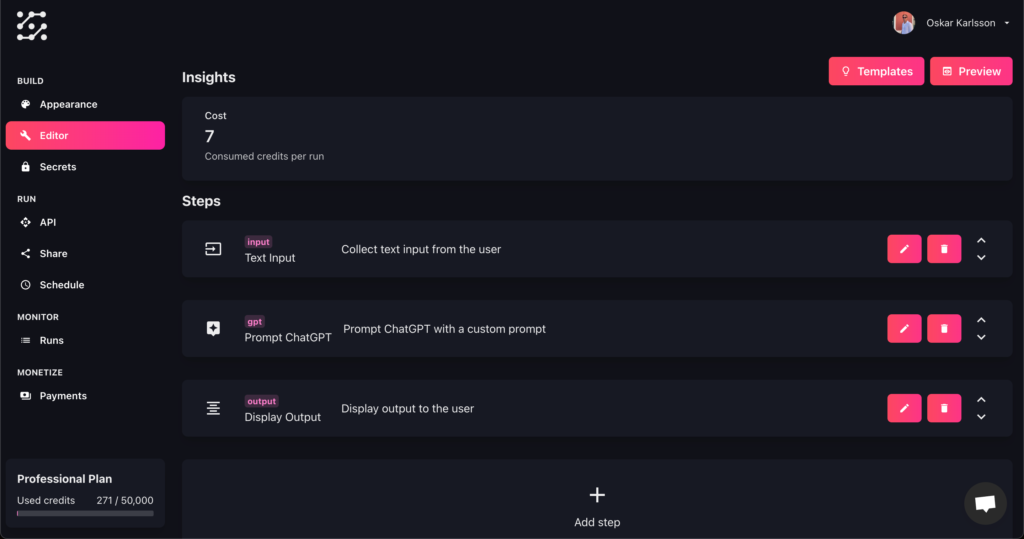Click the Preview button
Image resolution: width=1024 pixels, height=539 pixels.
click(971, 71)
